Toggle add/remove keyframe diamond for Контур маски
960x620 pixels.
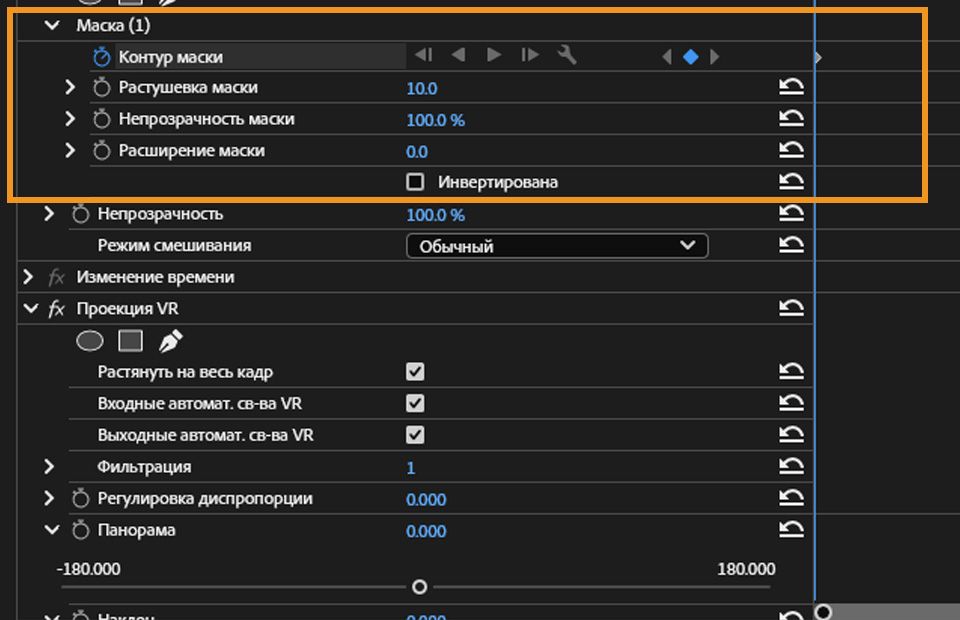691,57
